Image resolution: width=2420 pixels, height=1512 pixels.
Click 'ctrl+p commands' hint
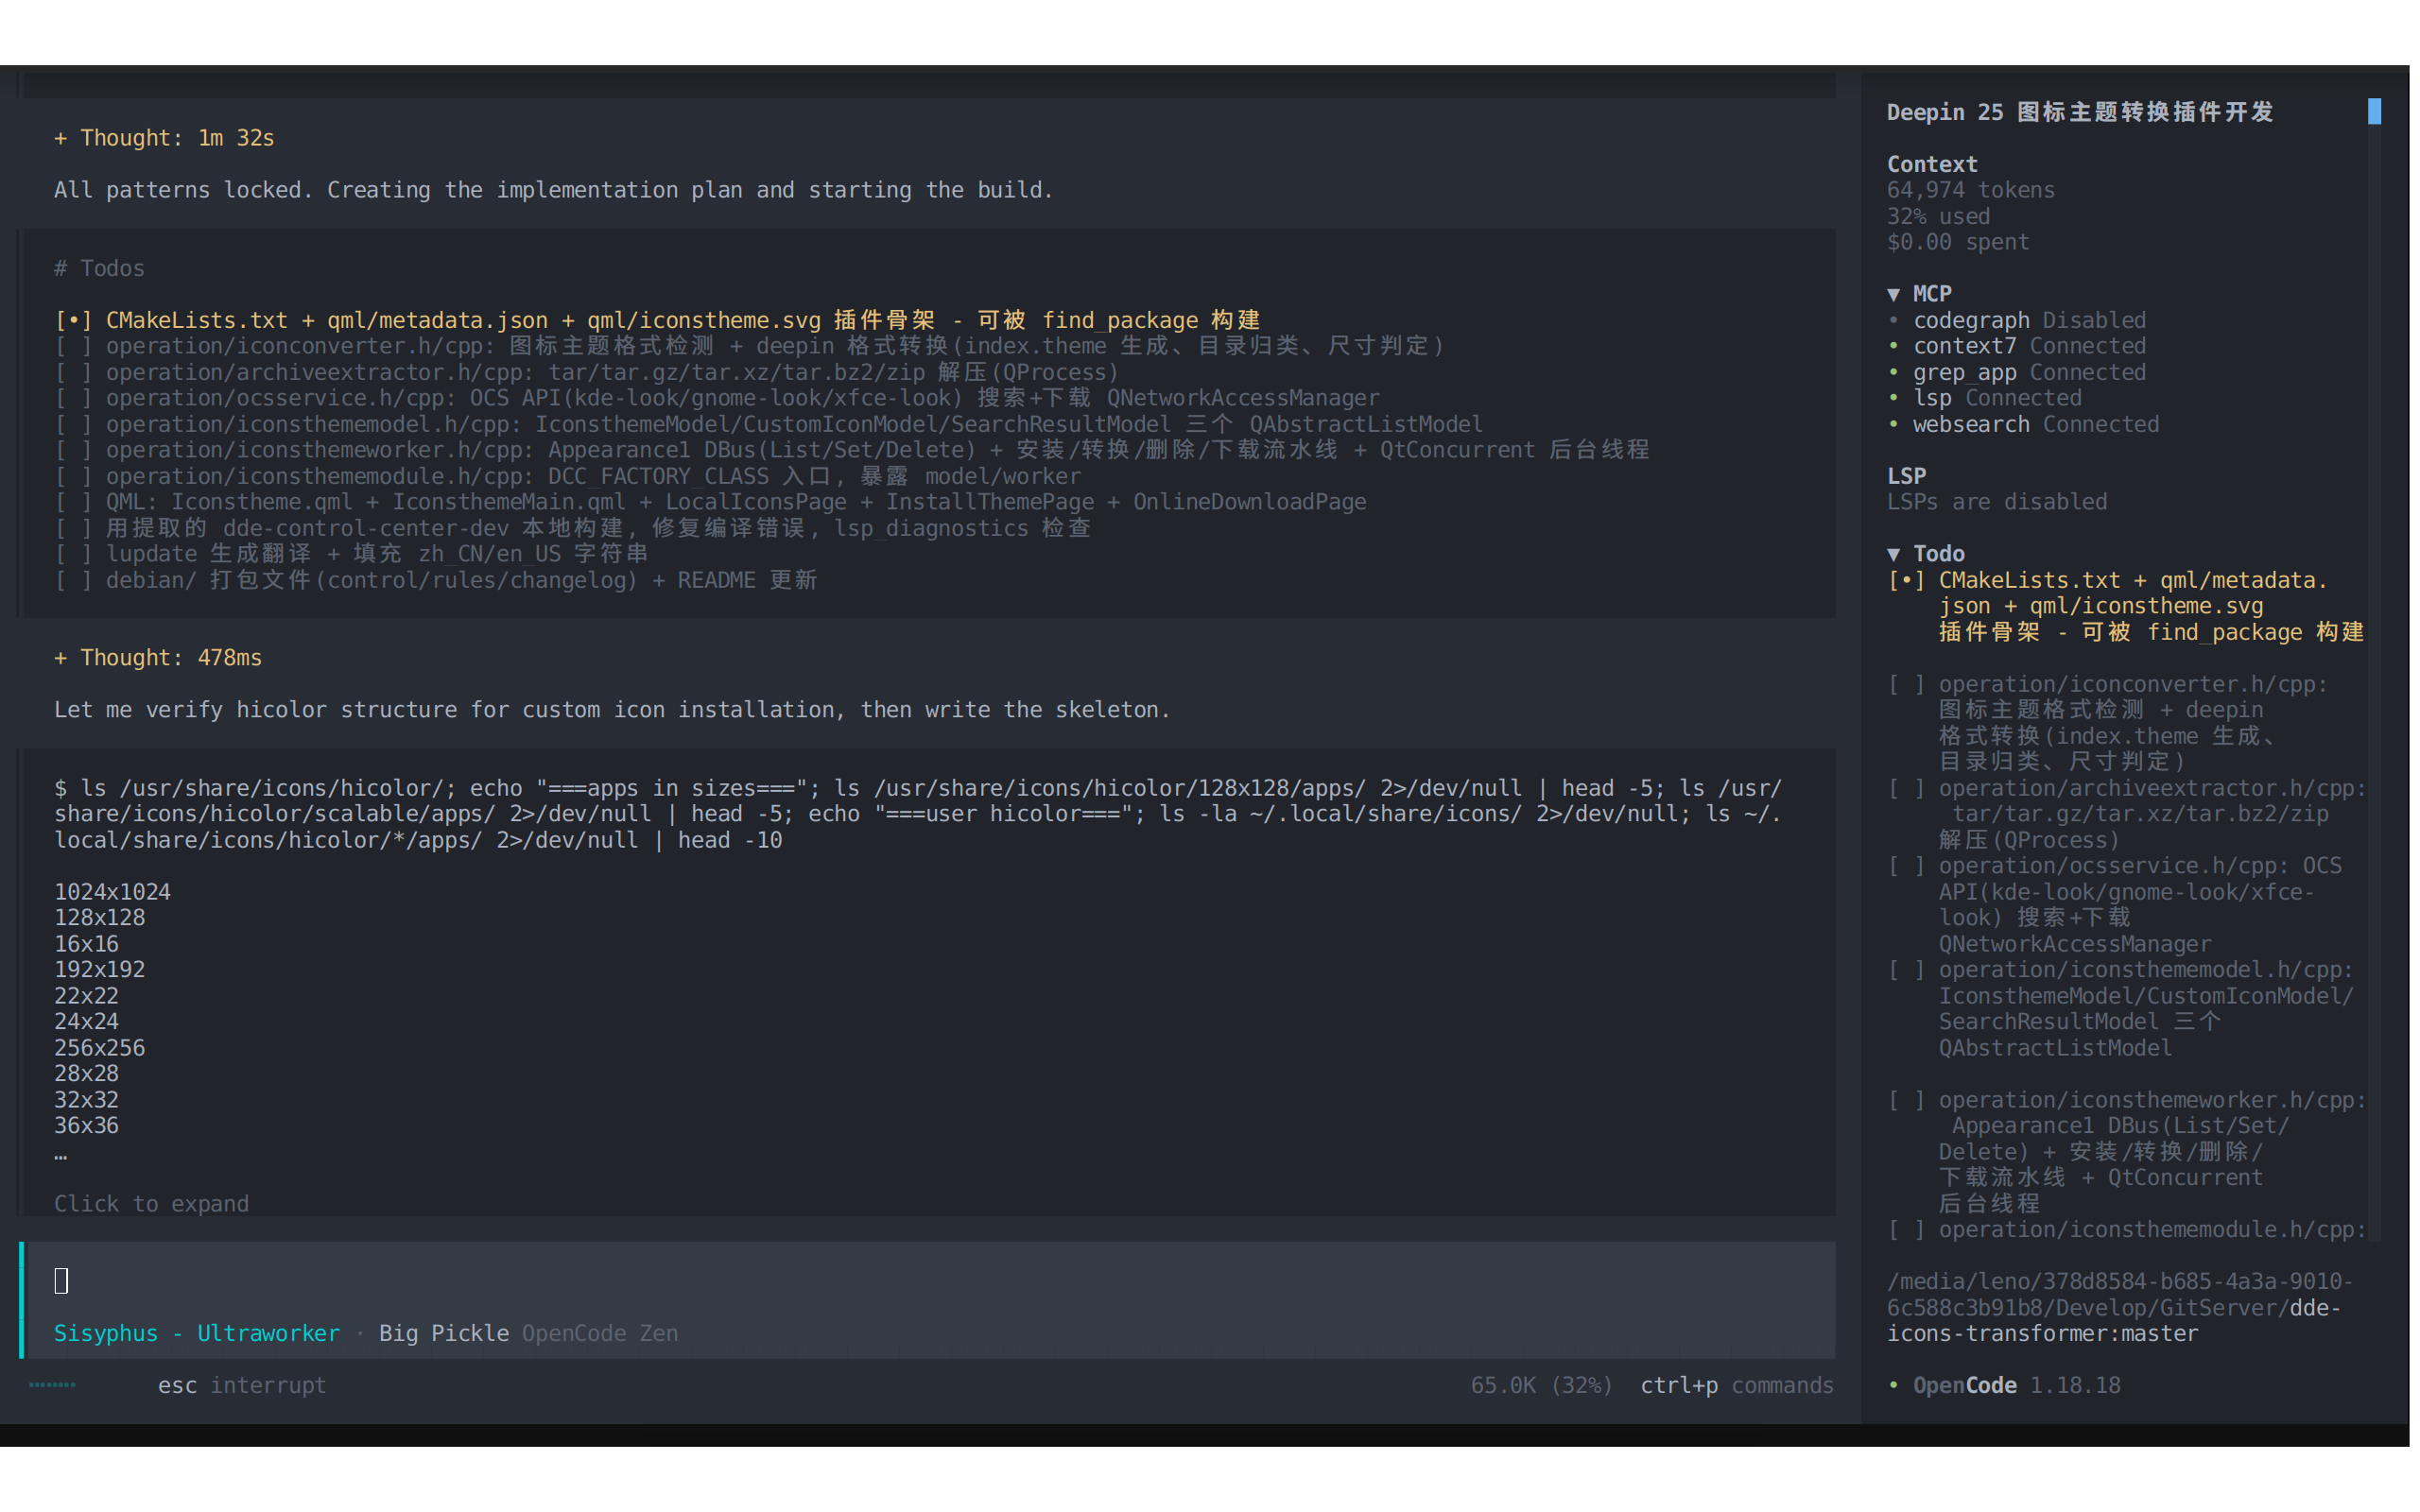click(1737, 1386)
